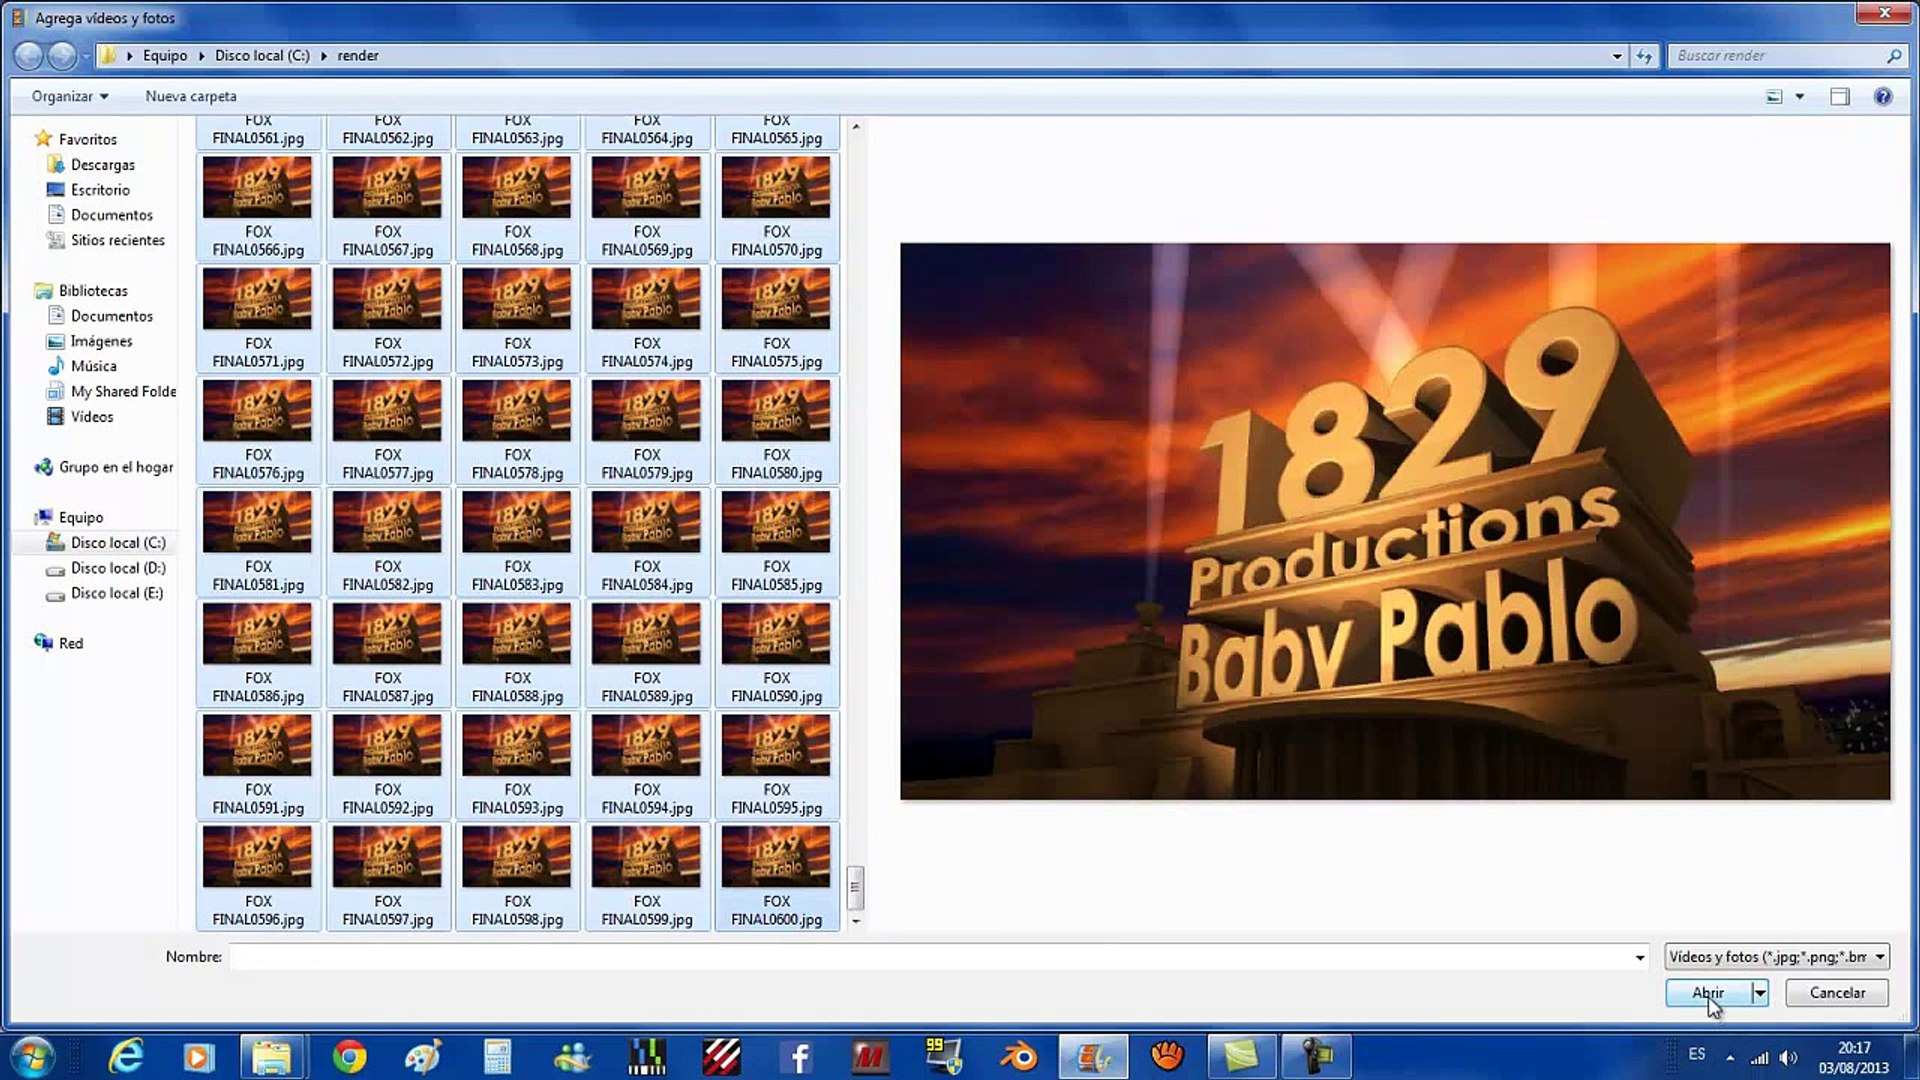Click the Cancelar button

point(1836,993)
